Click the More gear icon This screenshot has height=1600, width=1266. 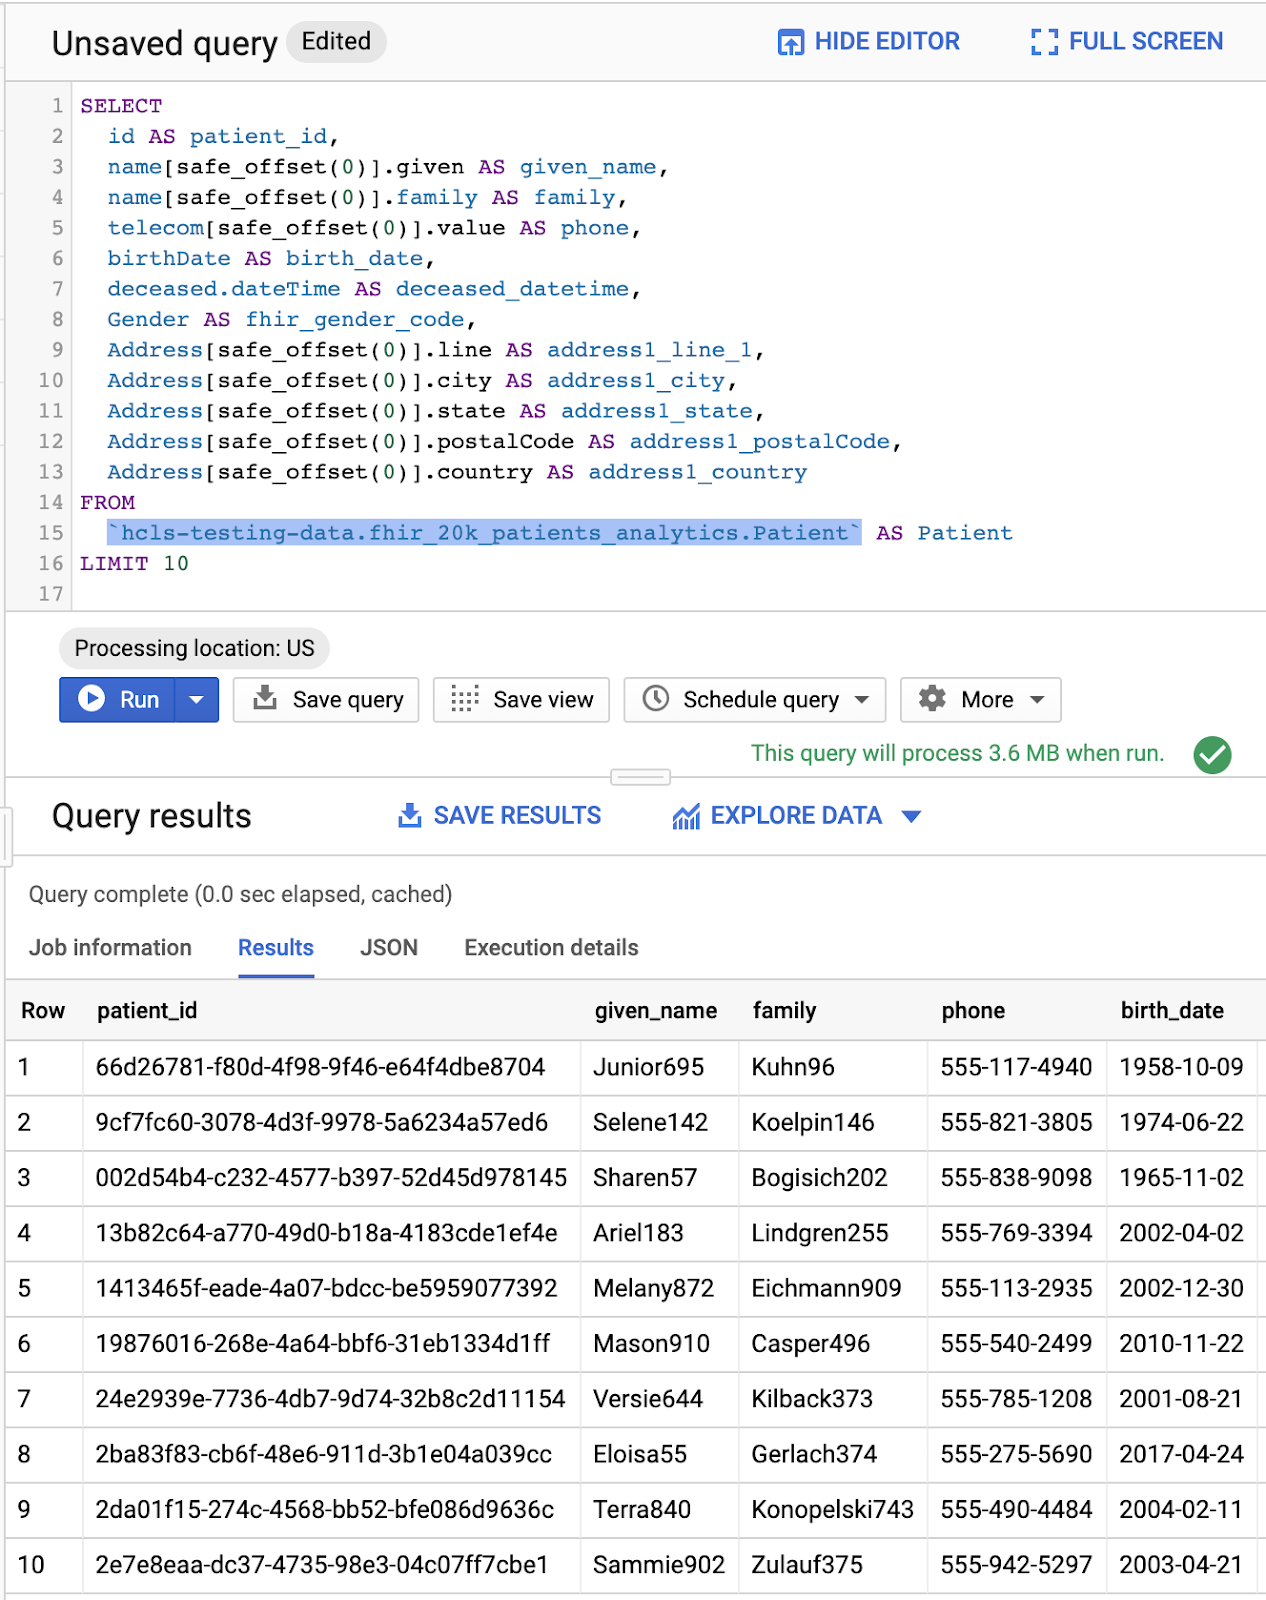(932, 698)
